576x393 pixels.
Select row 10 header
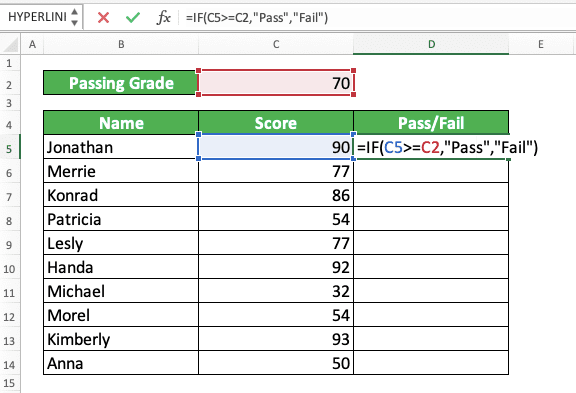[10, 268]
